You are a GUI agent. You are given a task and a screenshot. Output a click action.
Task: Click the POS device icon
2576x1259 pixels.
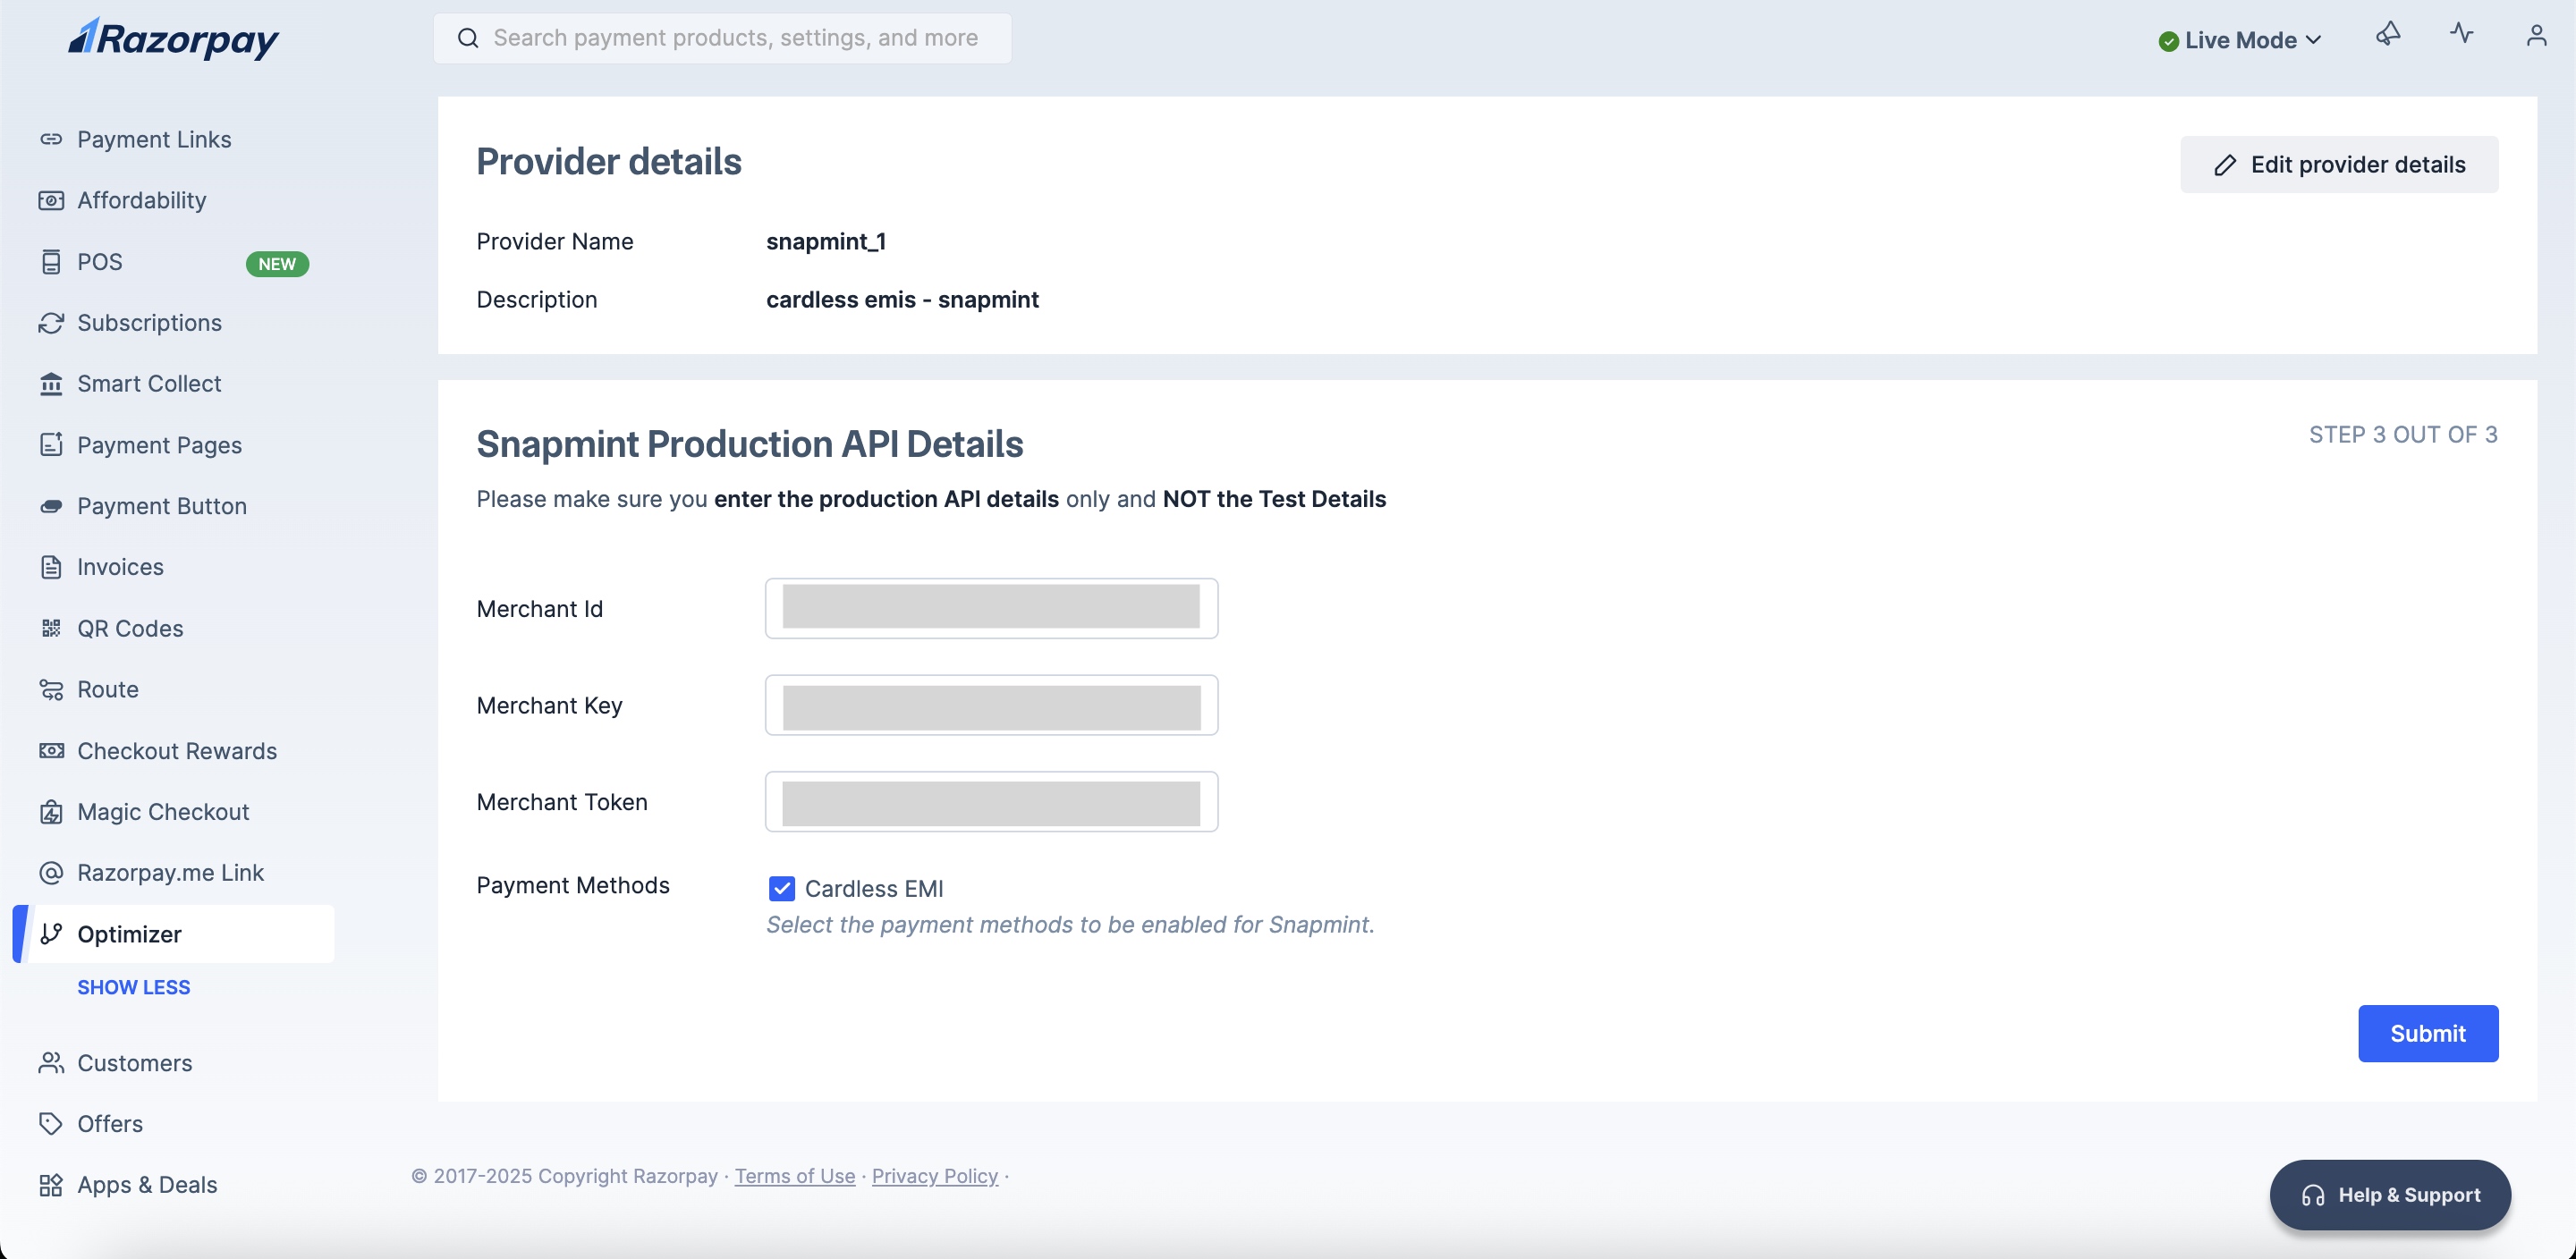pyautogui.click(x=51, y=262)
